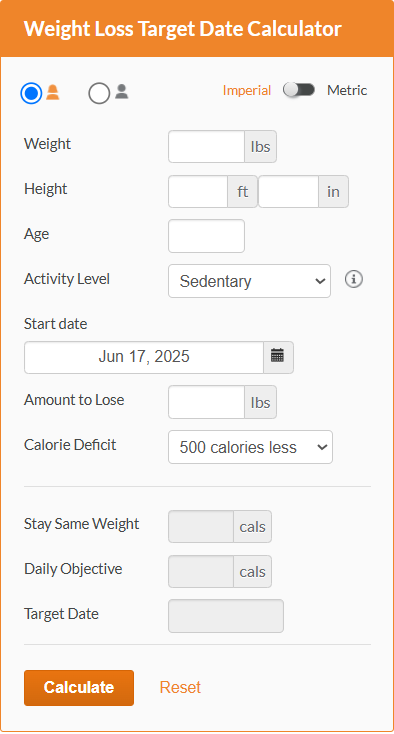Click the gray male figure icon
Screen dimensions: 394x734
tap(122, 91)
